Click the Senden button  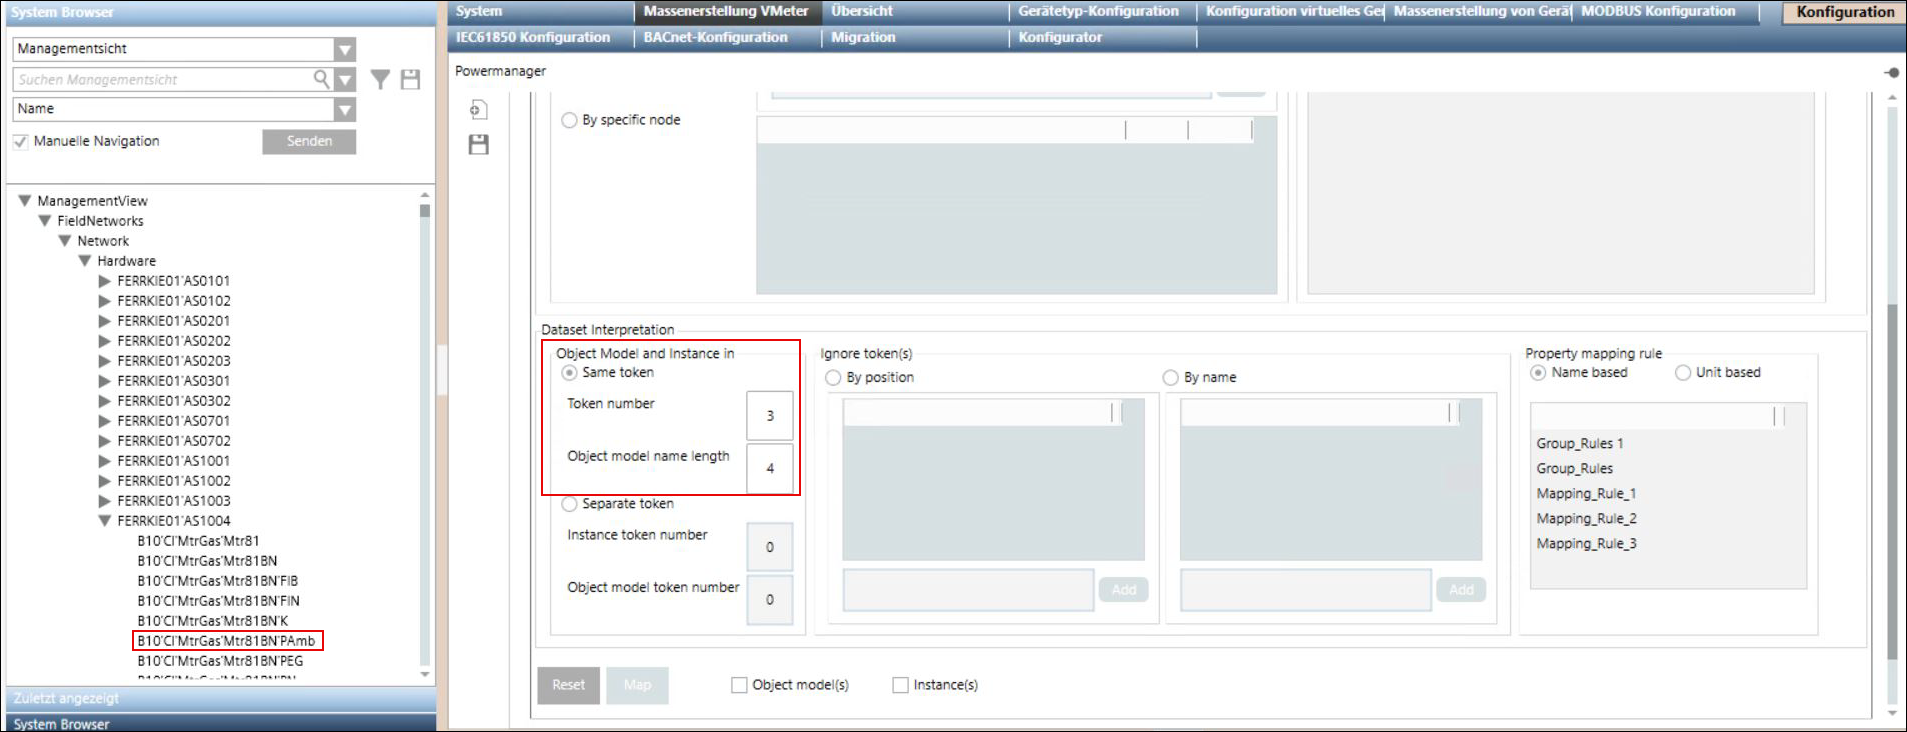309,142
